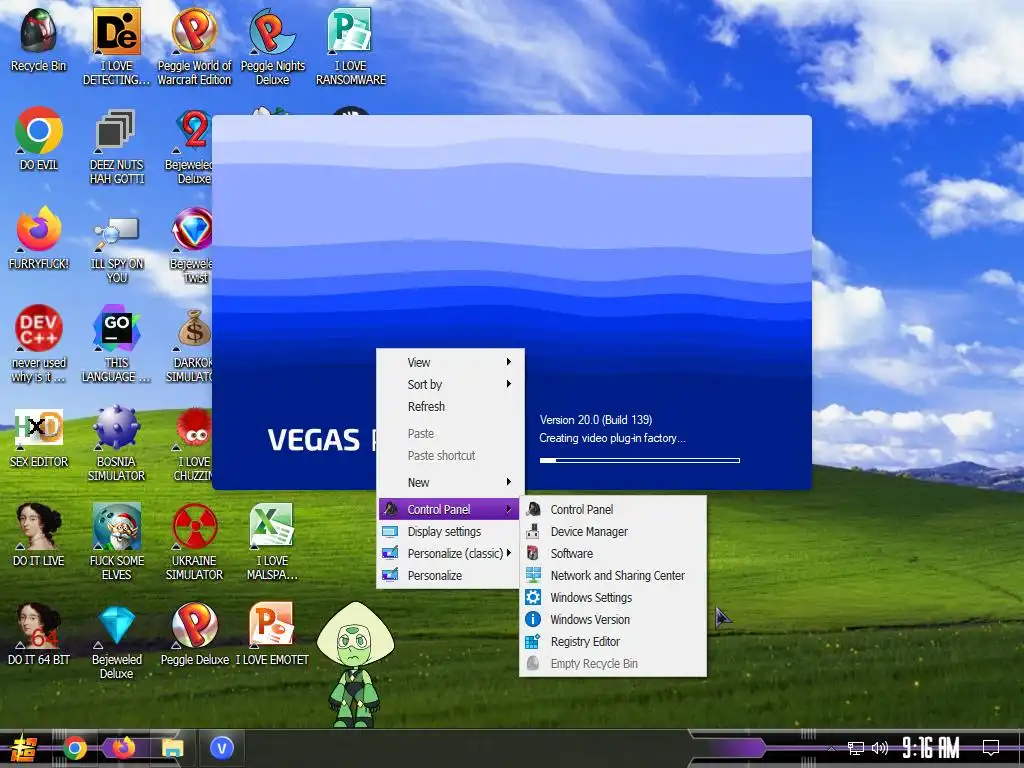Open Windows Settings from the submenu
The width and height of the screenshot is (1024, 768).
(613, 598)
